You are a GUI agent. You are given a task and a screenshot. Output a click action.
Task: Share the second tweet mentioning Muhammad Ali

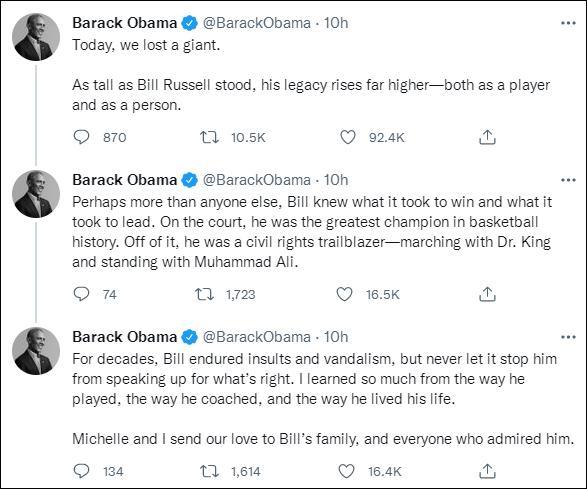click(x=487, y=294)
